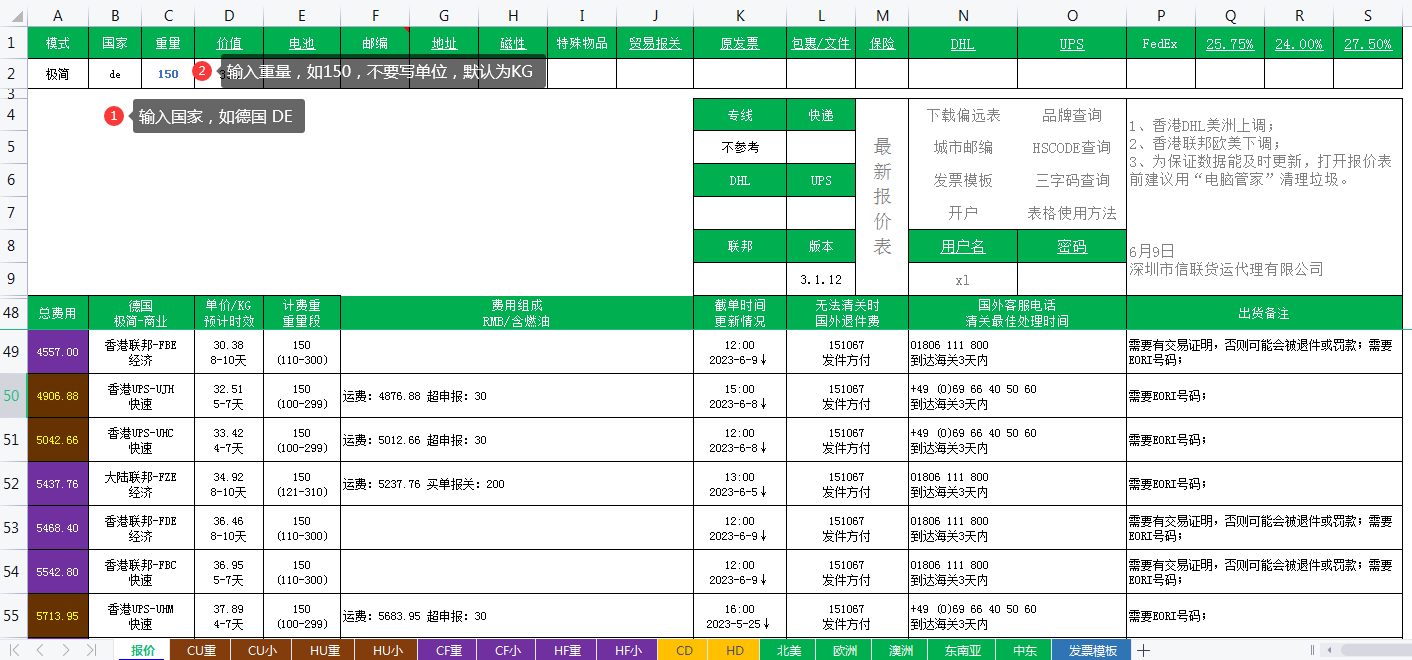Image resolution: width=1412 pixels, height=660 pixels.
Task: Switch to the CU重 sheet tab
Action: 201,649
